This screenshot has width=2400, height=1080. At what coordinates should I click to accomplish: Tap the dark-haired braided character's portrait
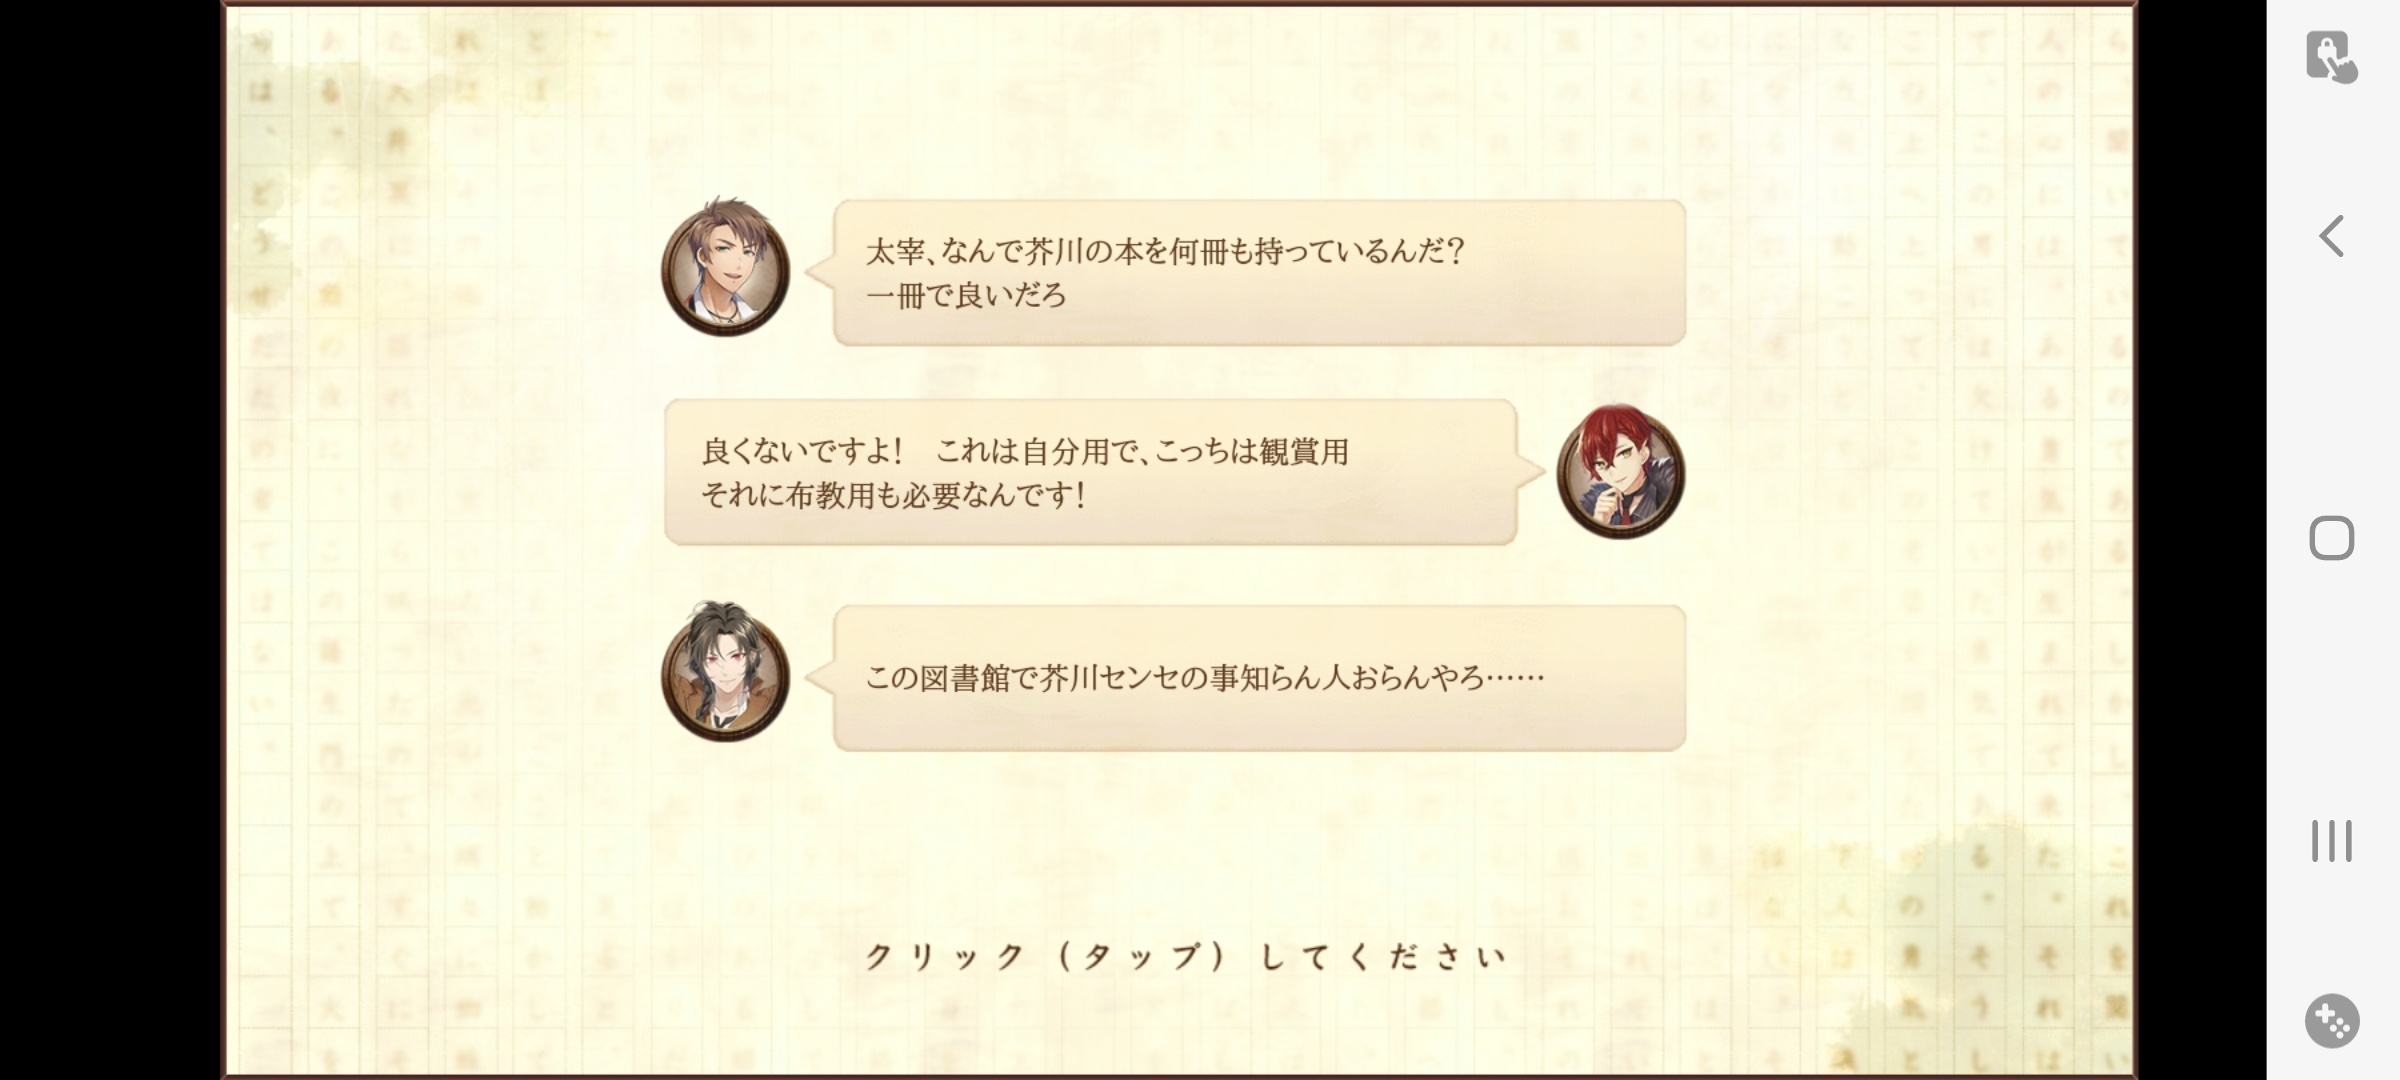point(725,673)
